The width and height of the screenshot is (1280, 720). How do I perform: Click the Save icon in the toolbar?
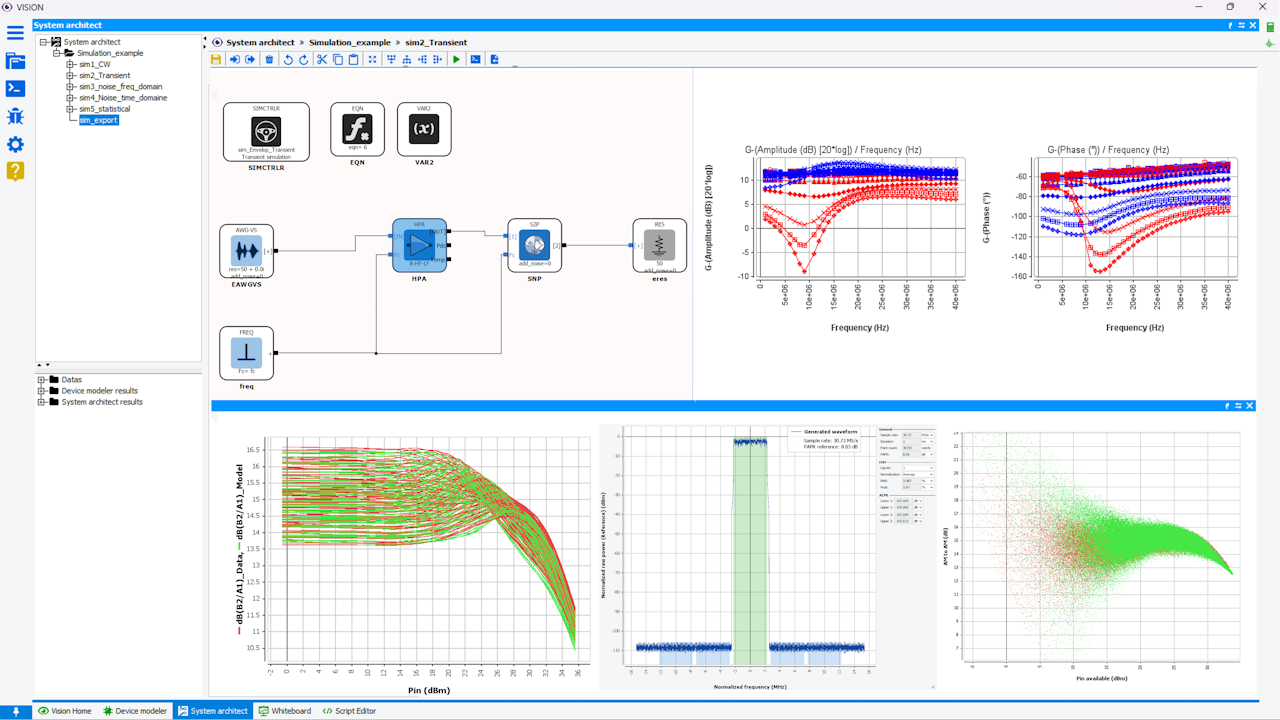click(x=215, y=59)
